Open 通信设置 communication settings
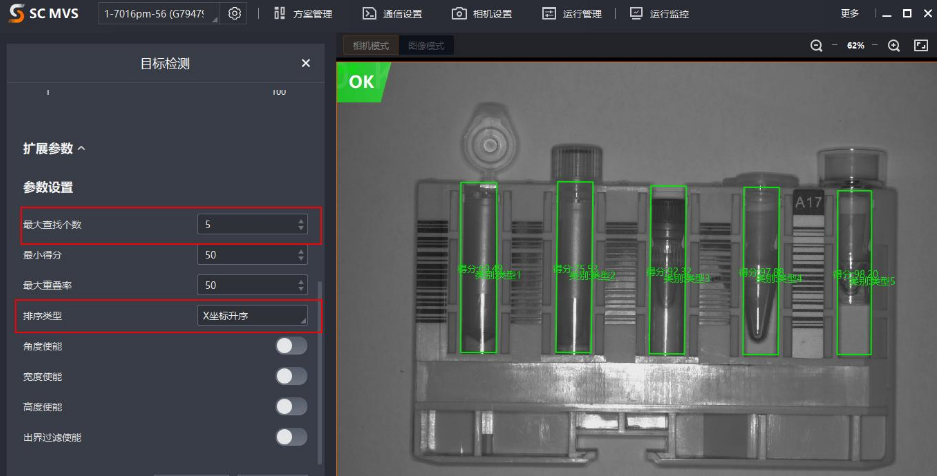 point(369,14)
